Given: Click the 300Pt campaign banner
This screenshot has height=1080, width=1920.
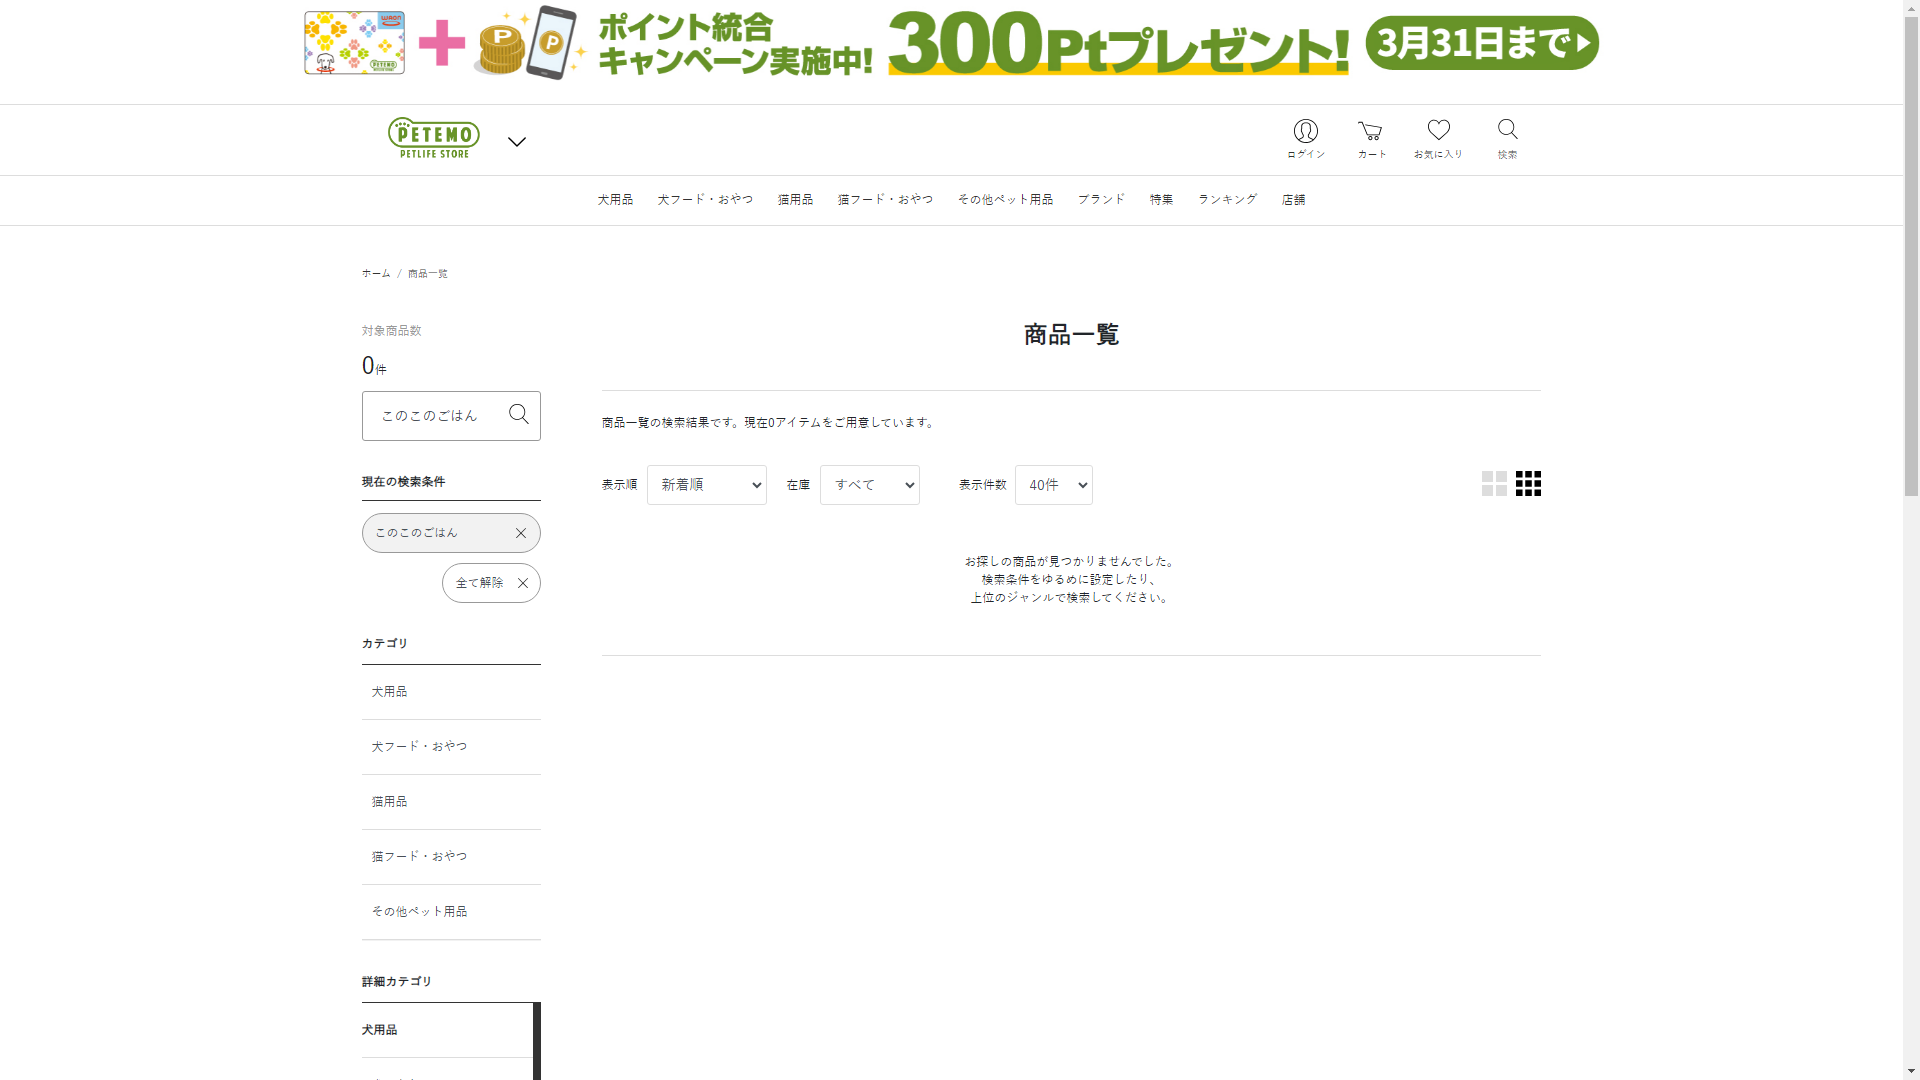Looking at the screenshot, I should coord(951,43).
